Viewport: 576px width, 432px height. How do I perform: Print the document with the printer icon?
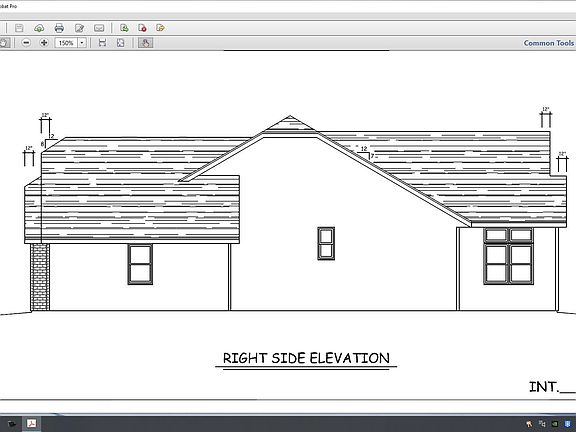click(x=59, y=28)
